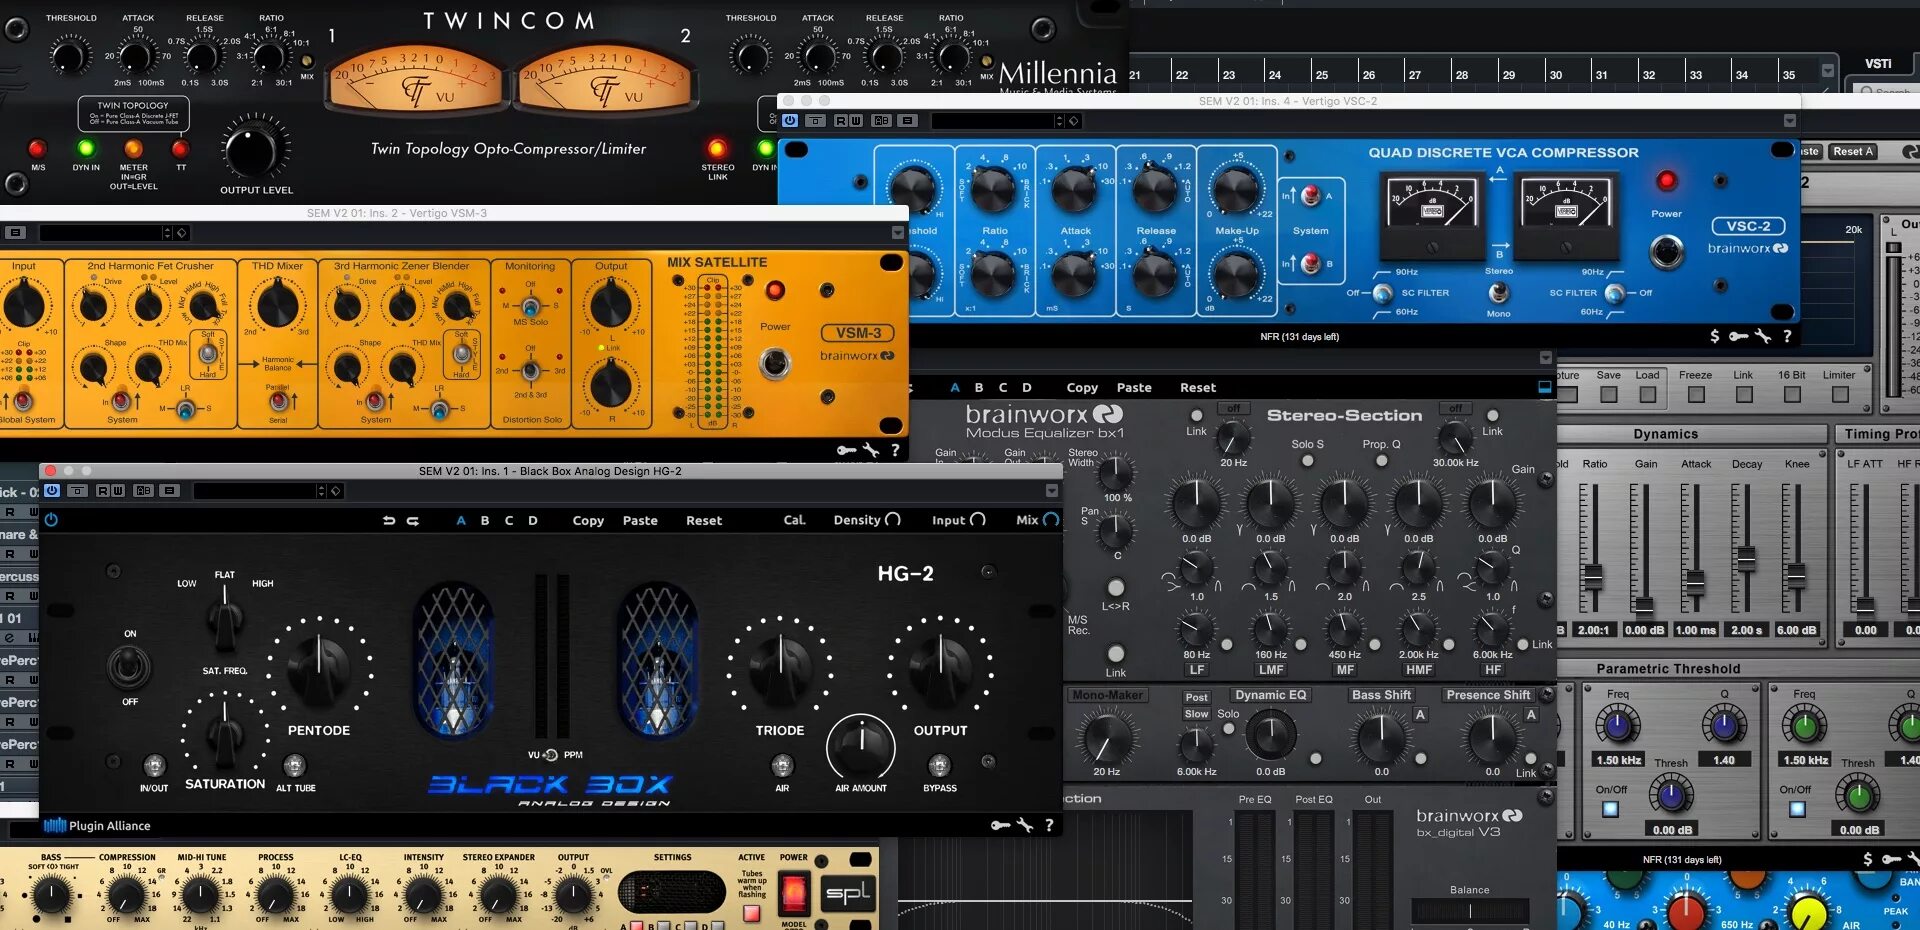Toggle the IN/OUT saturation button
The width and height of the screenshot is (1920, 930).
pos(154,766)
